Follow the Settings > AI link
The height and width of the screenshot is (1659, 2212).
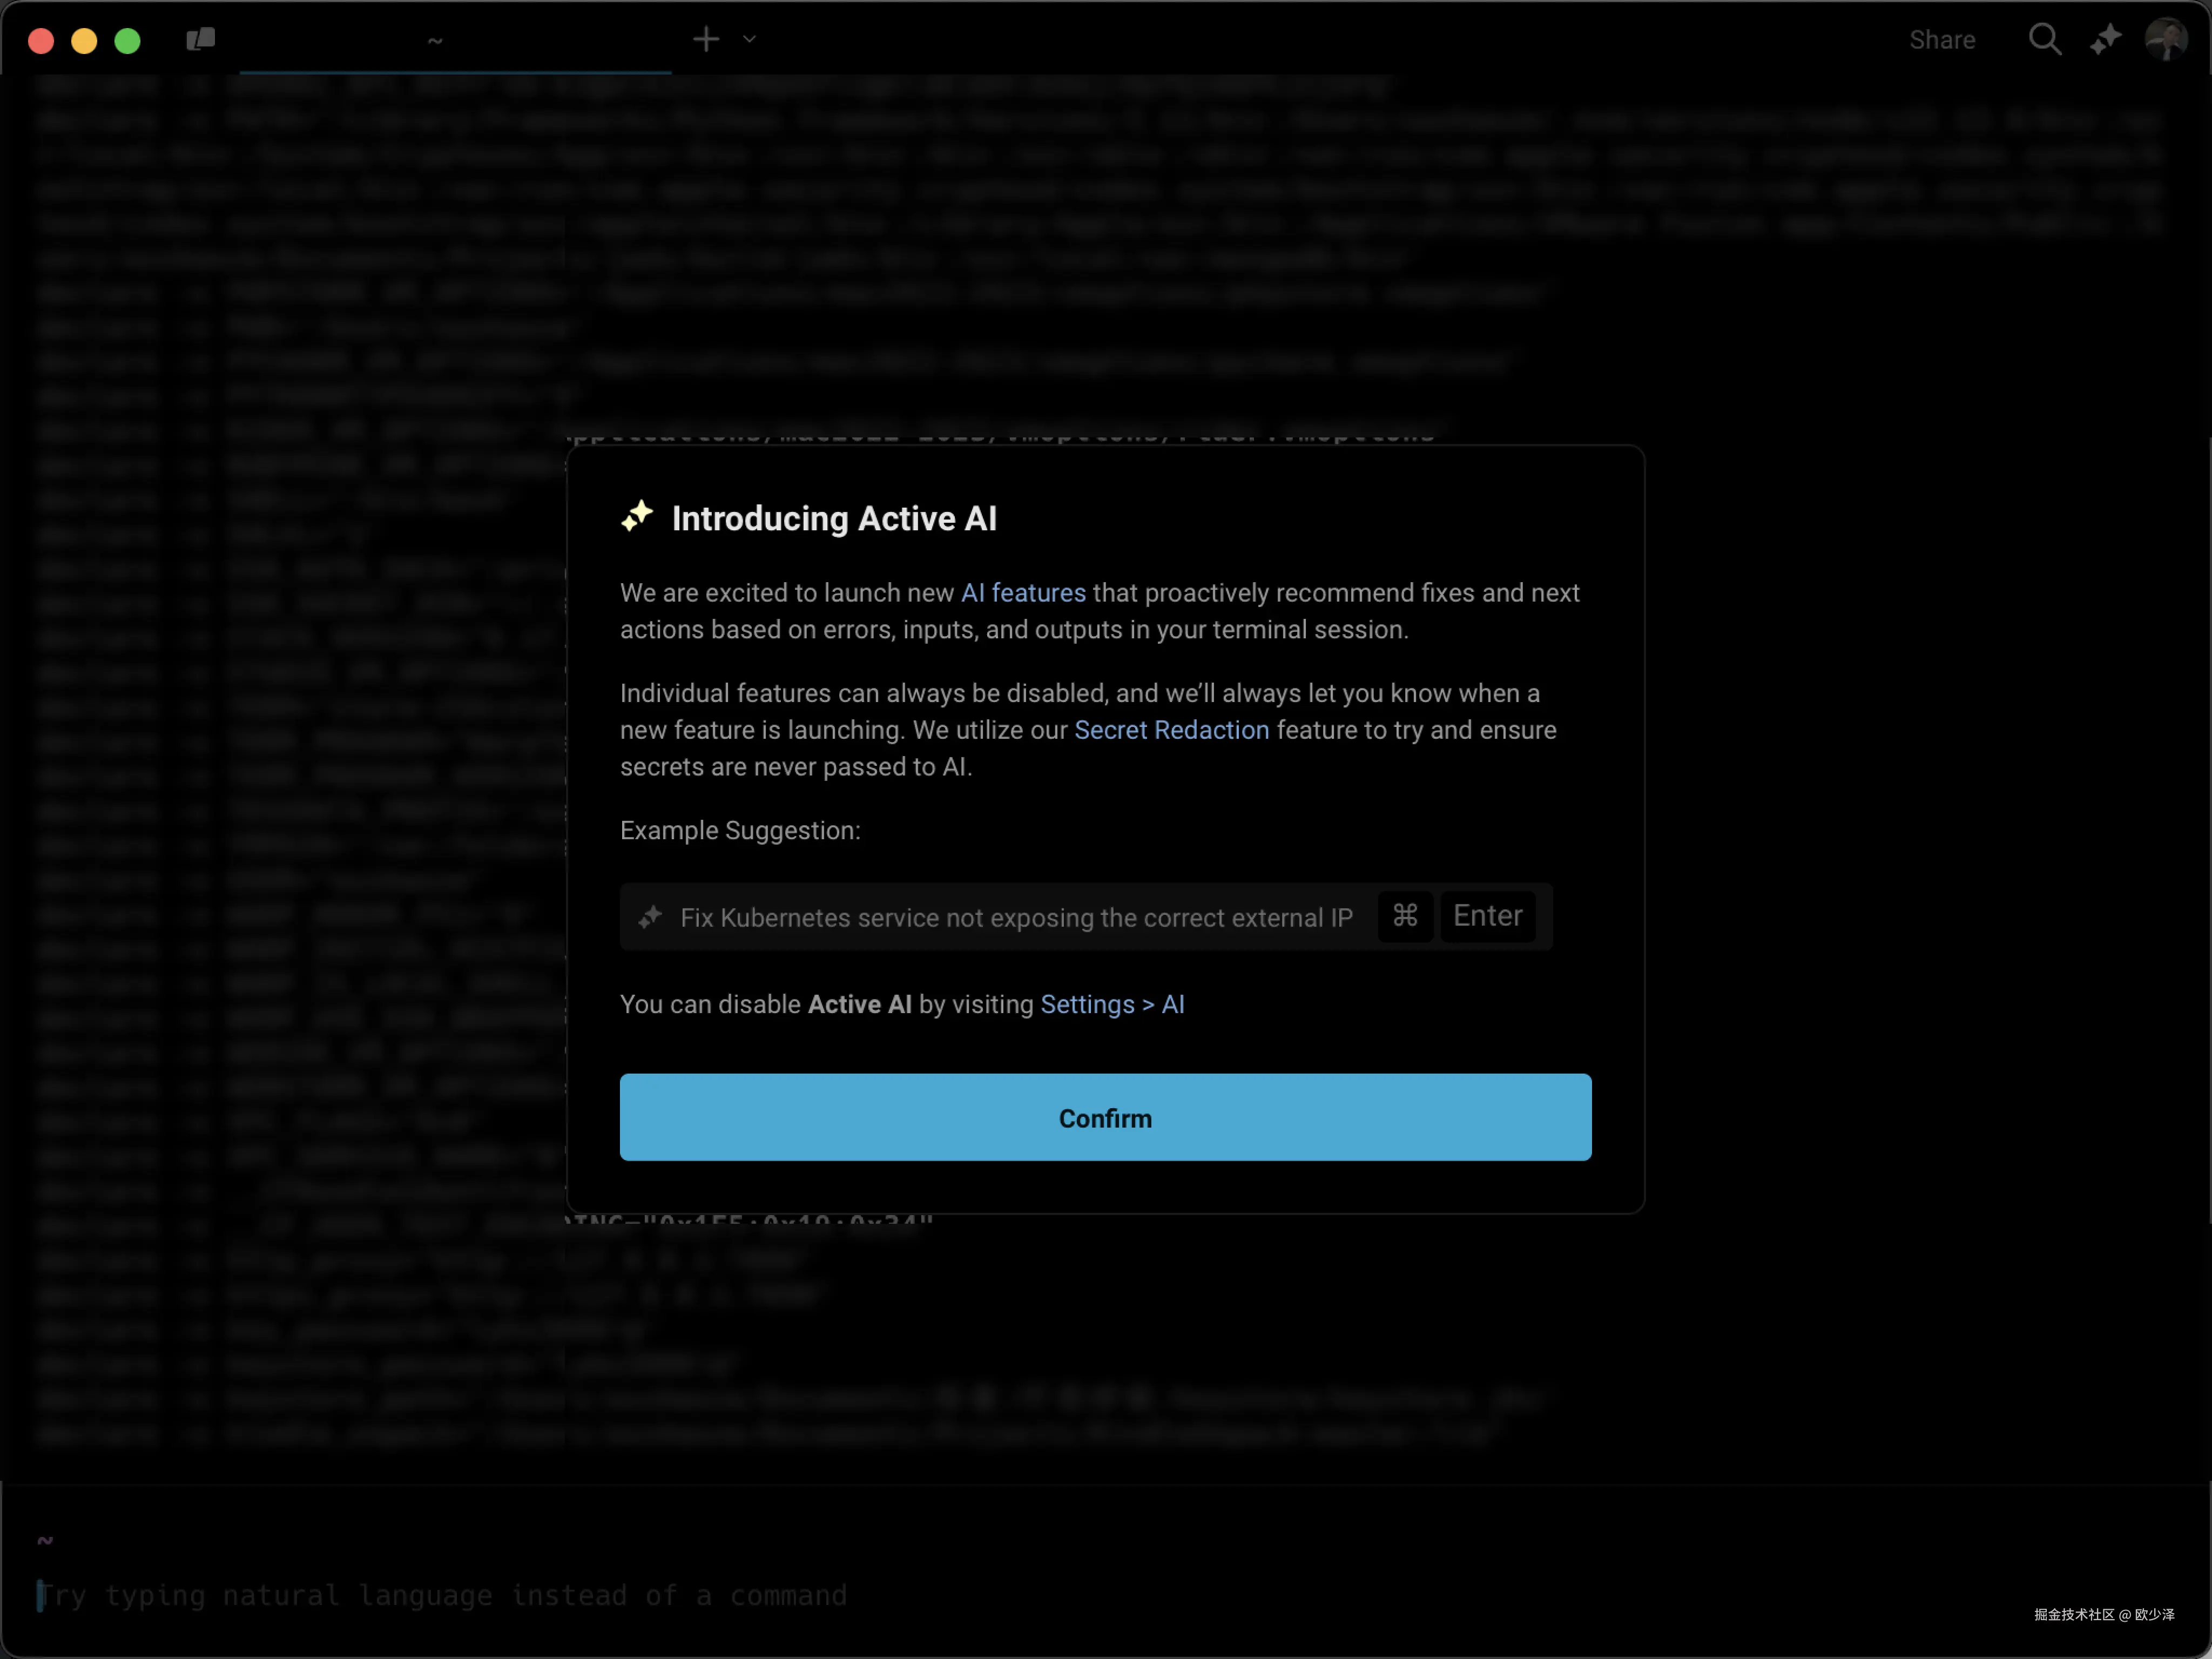1112,1004
